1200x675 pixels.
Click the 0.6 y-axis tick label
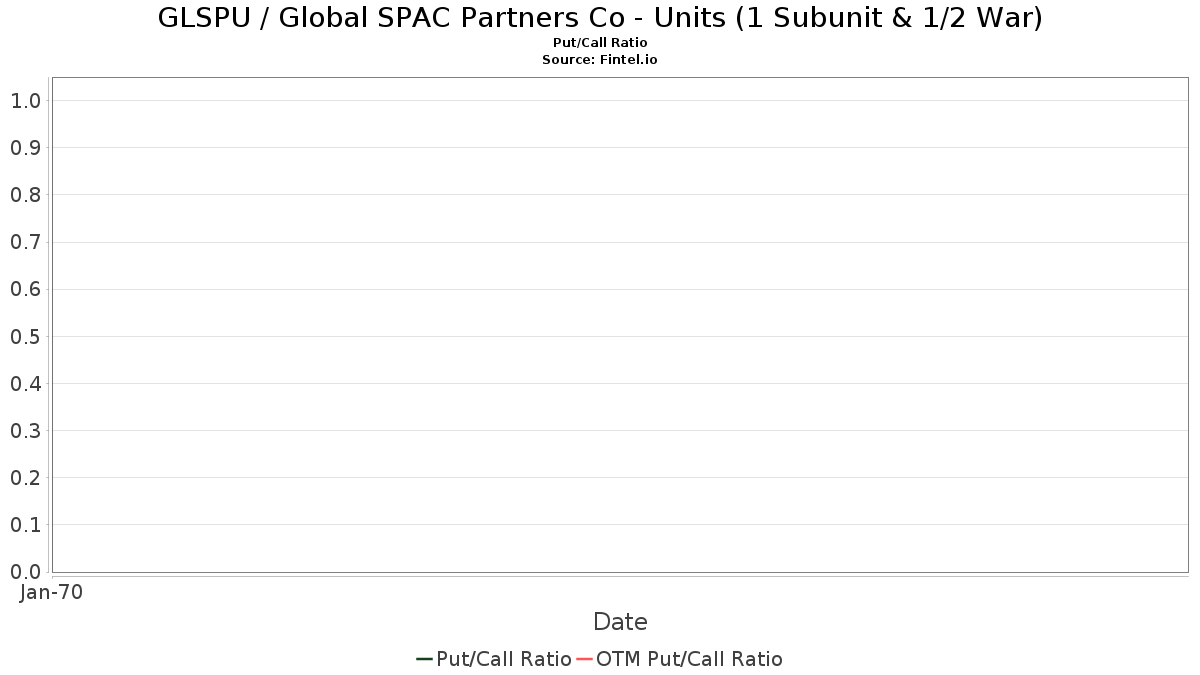click(25, 289)
